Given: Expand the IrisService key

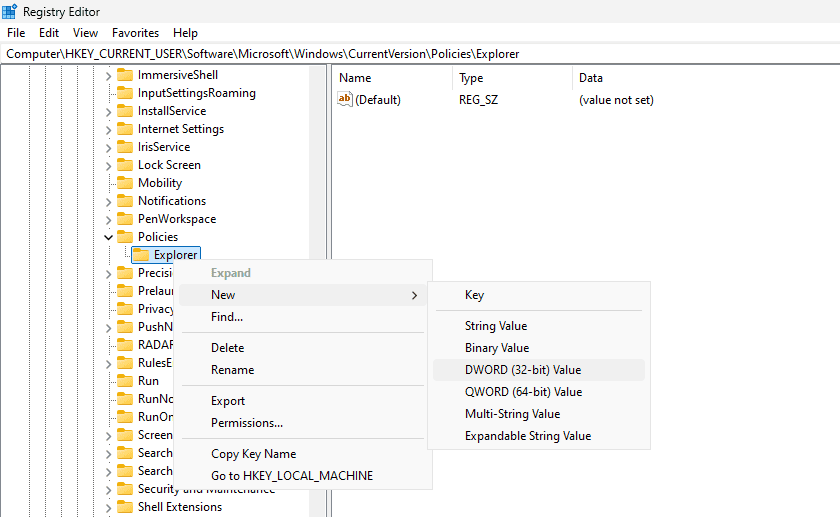Looking at the screenshot, I should [108, 147].
